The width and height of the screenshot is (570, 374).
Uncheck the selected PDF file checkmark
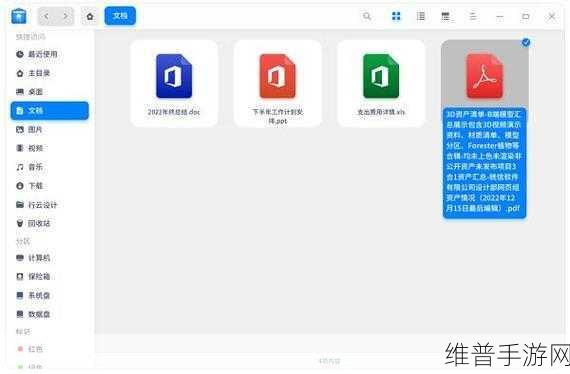pos(526,43)
